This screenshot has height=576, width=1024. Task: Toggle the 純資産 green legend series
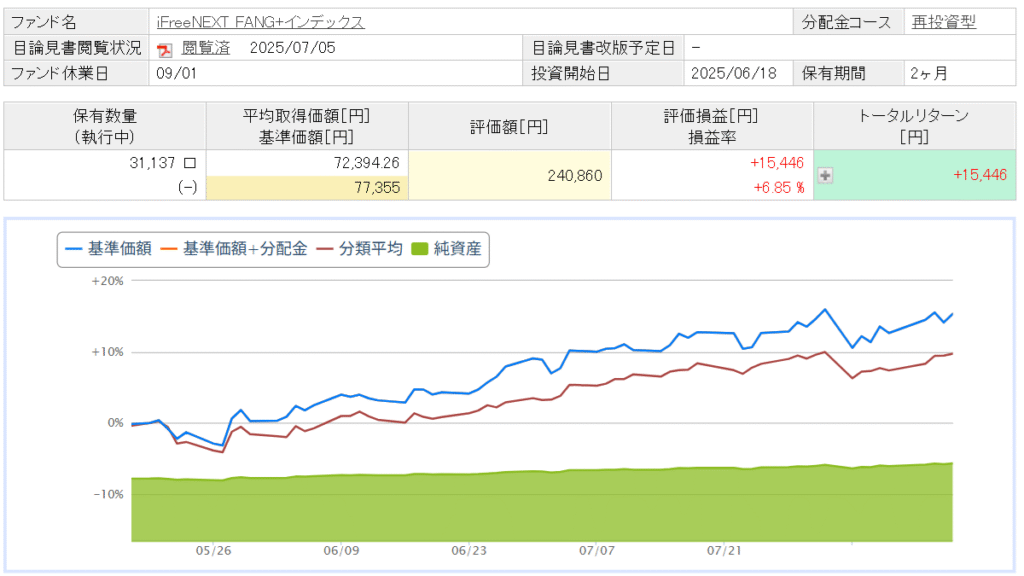447,249
